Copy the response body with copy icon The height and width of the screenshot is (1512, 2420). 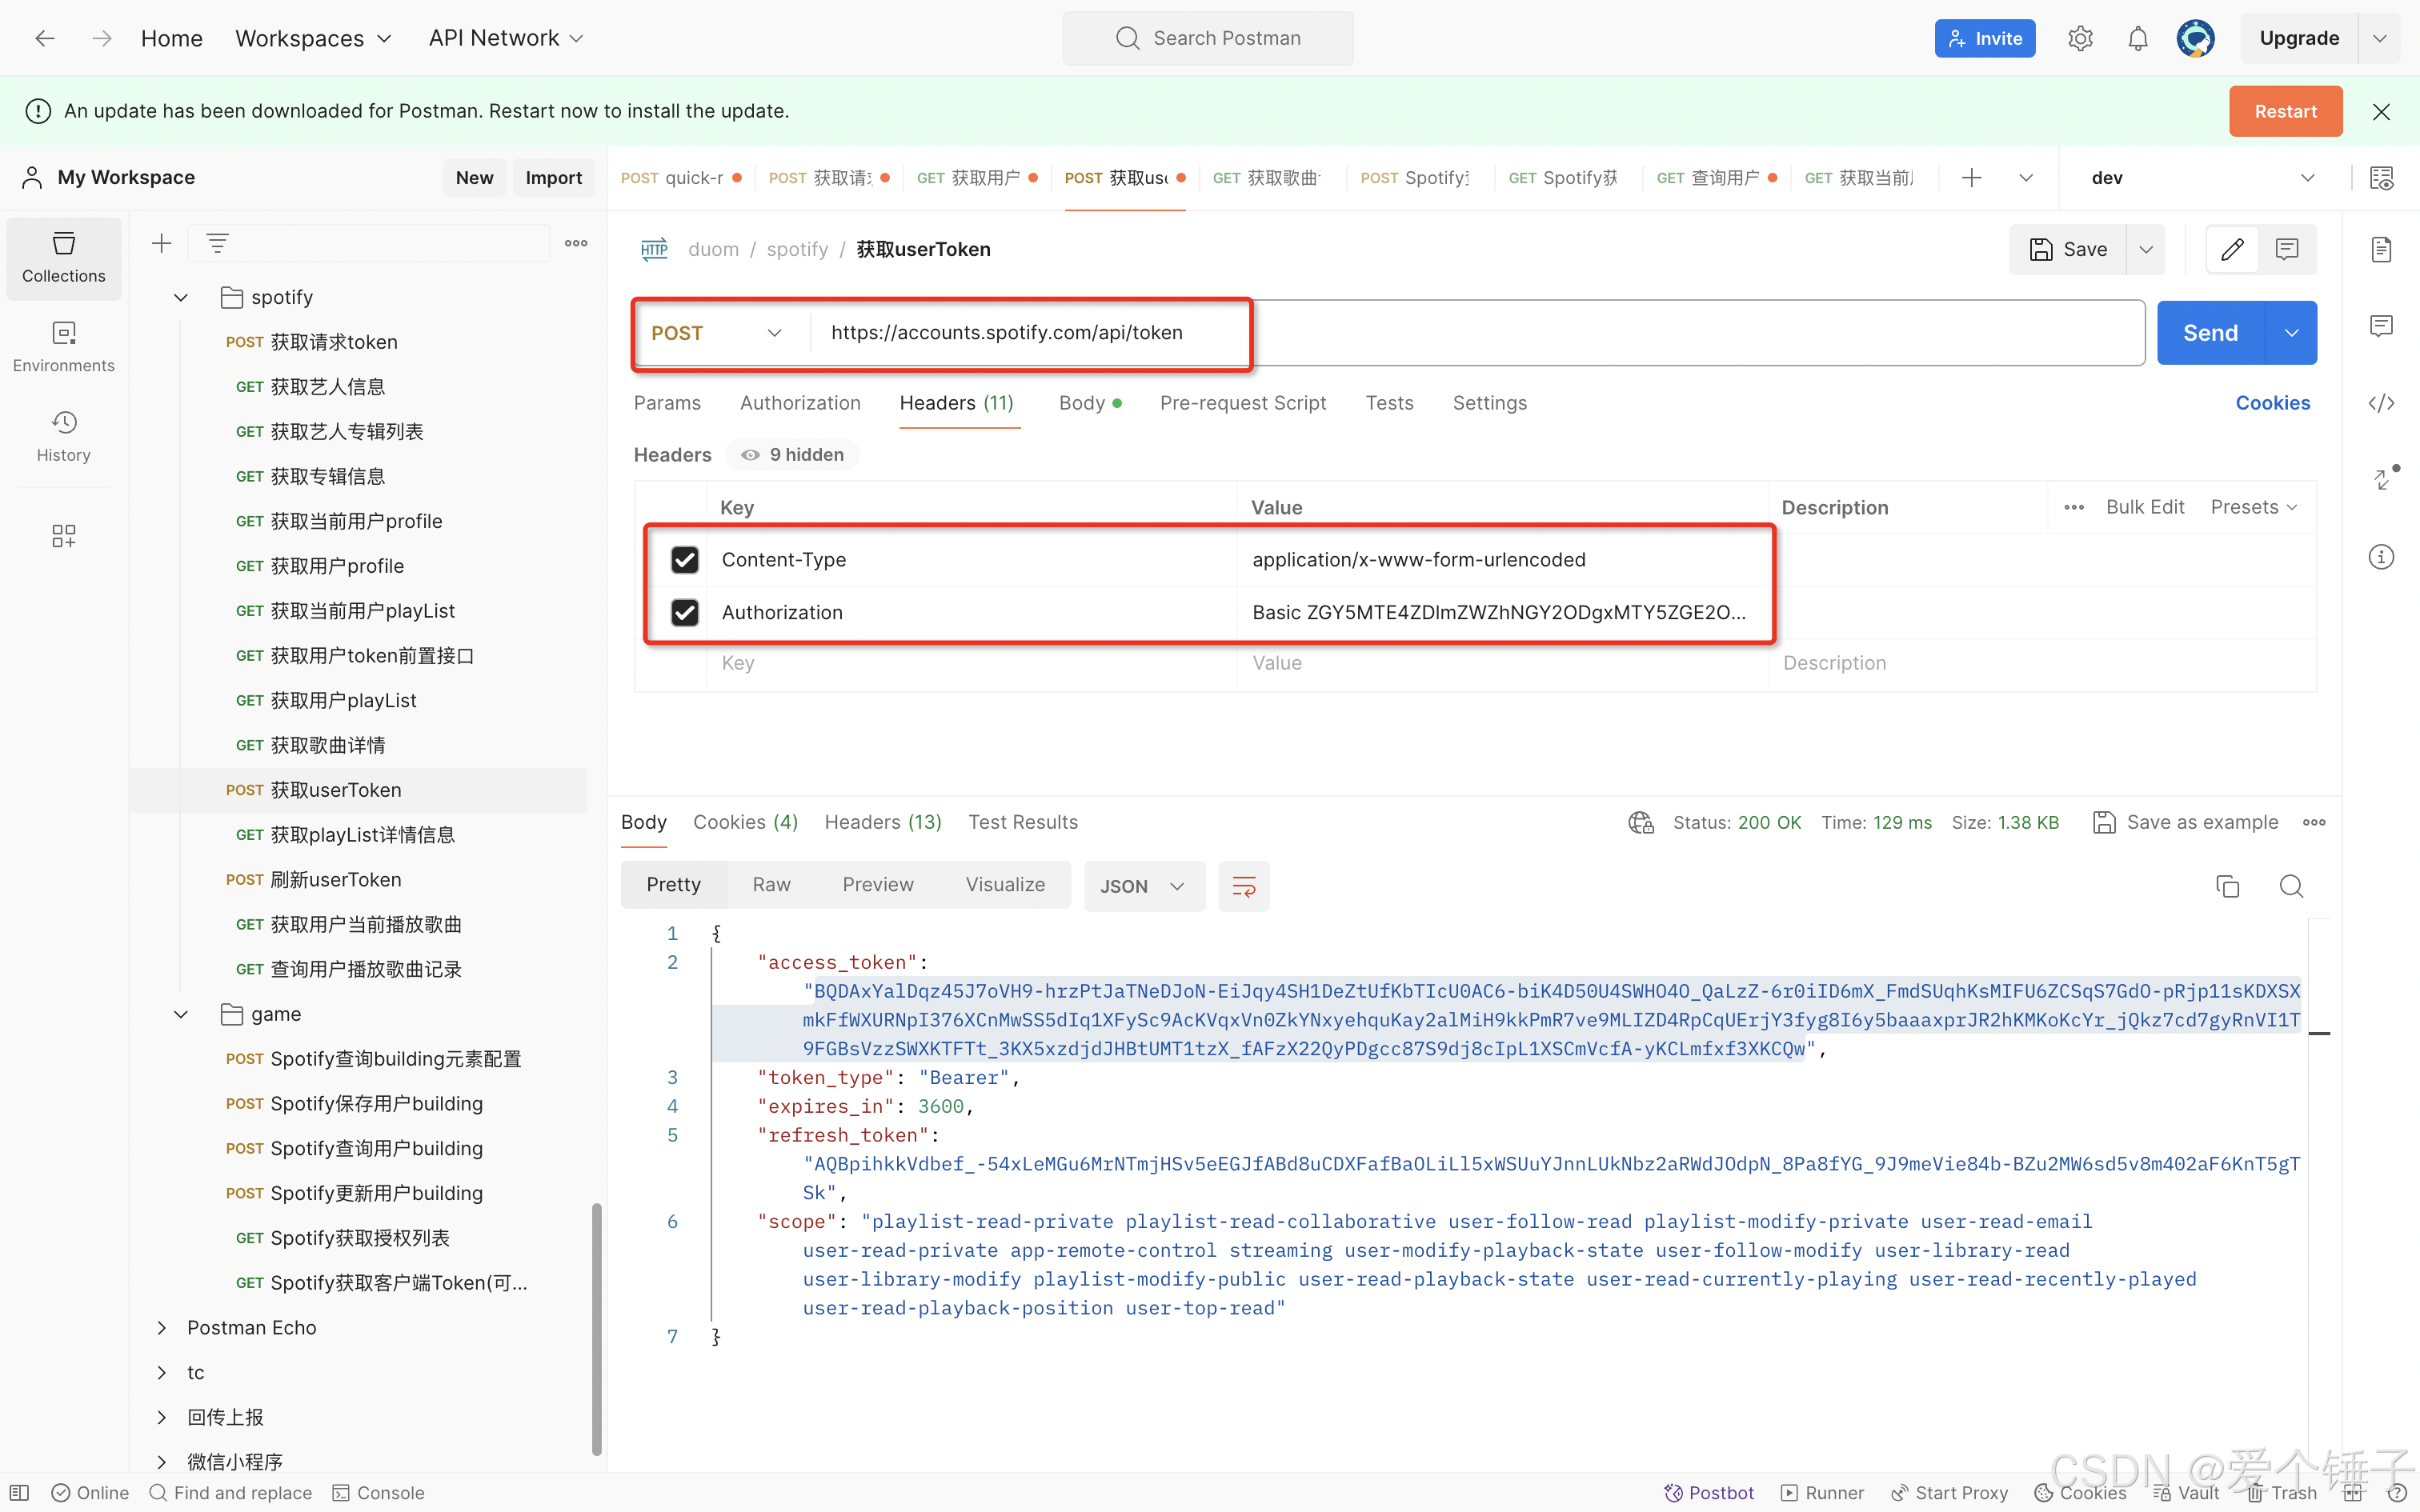coord(2227,886)
